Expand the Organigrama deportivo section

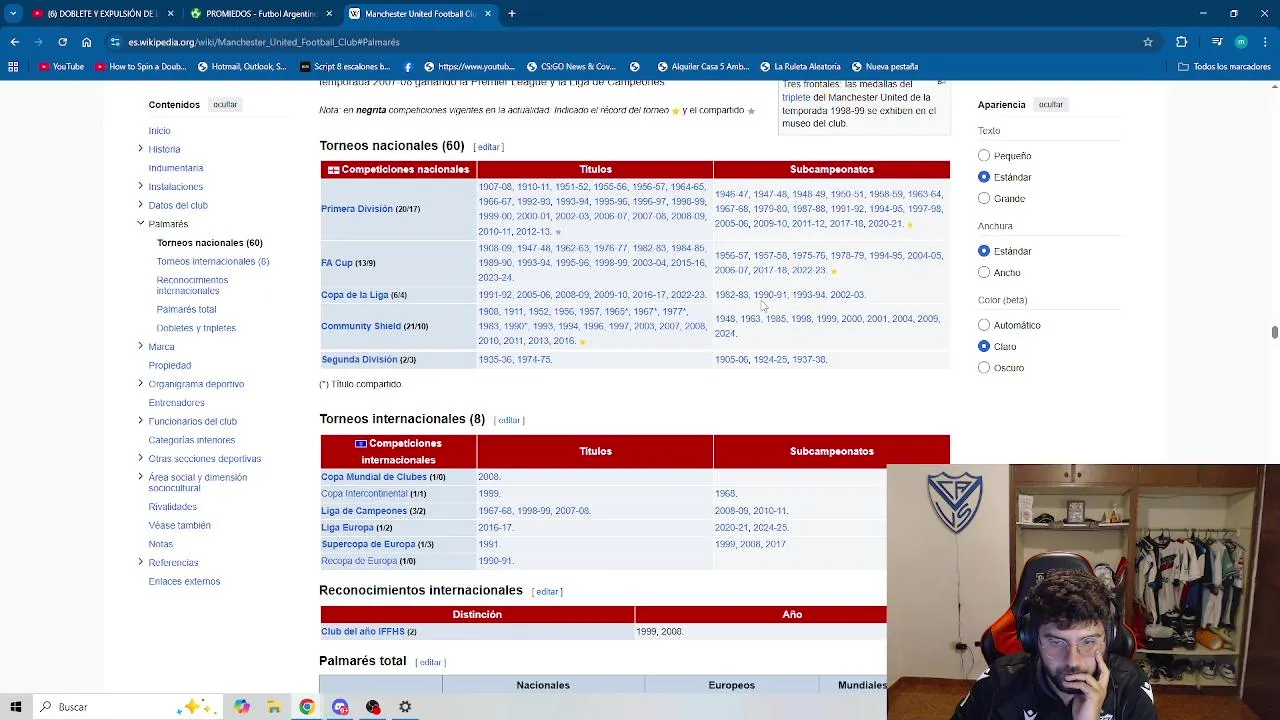pos(140,383)
